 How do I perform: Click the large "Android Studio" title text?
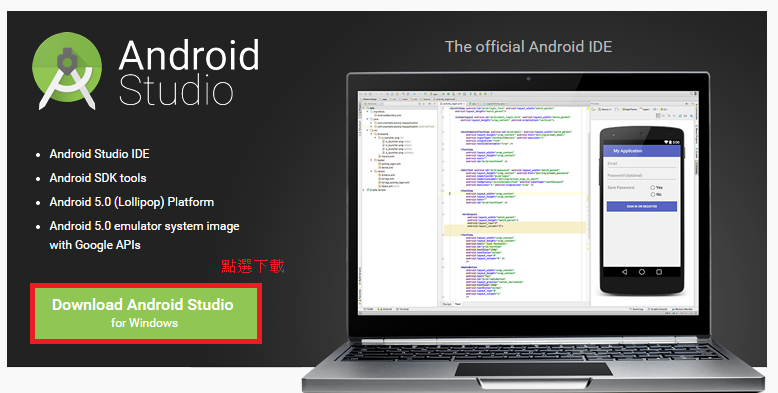(x=189, y=72)
